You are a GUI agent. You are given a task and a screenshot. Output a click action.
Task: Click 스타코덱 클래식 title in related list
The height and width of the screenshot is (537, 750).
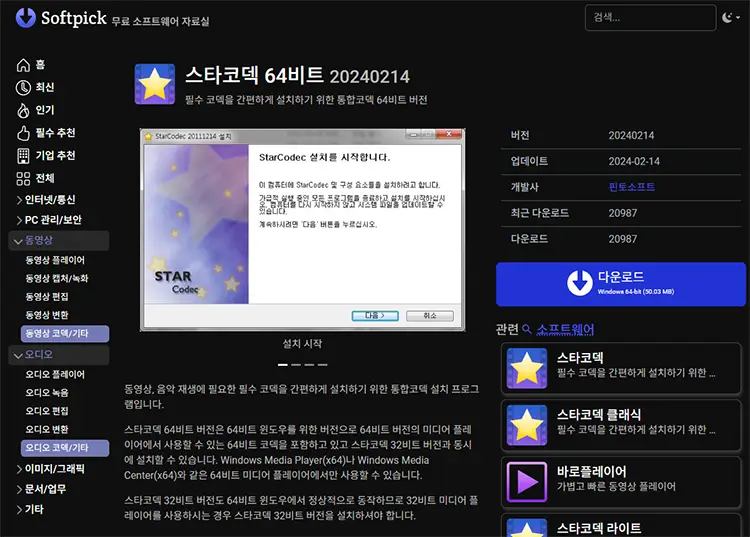[598, 414]
